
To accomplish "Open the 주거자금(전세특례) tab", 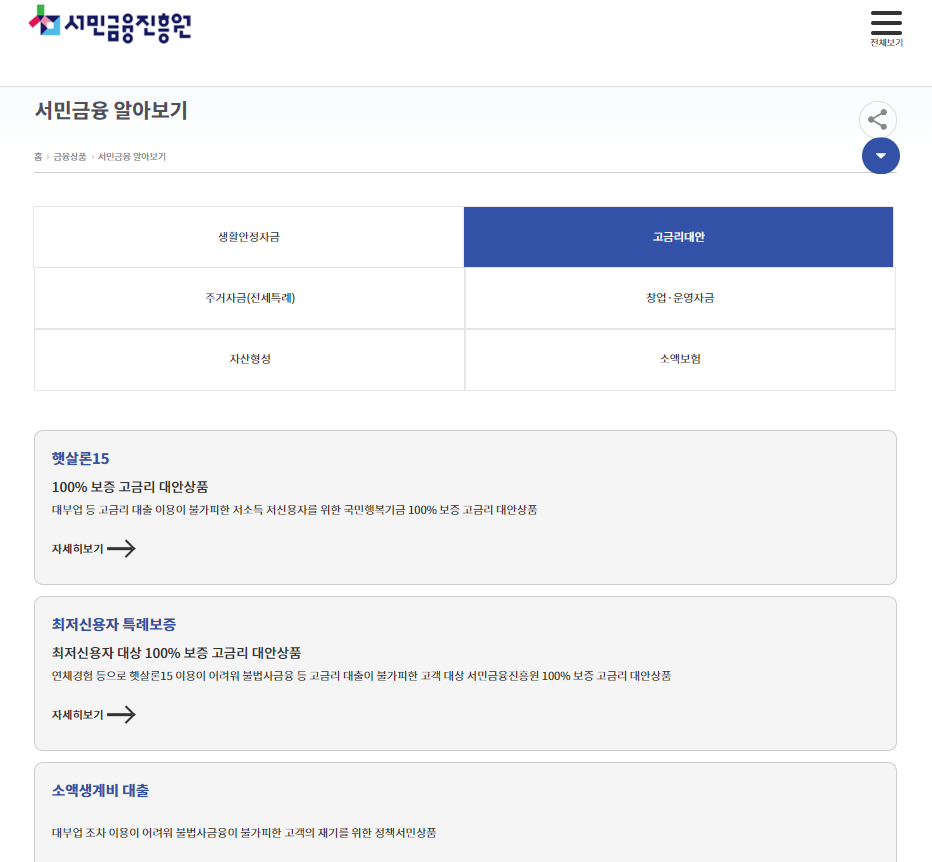I will click(249, 297).
